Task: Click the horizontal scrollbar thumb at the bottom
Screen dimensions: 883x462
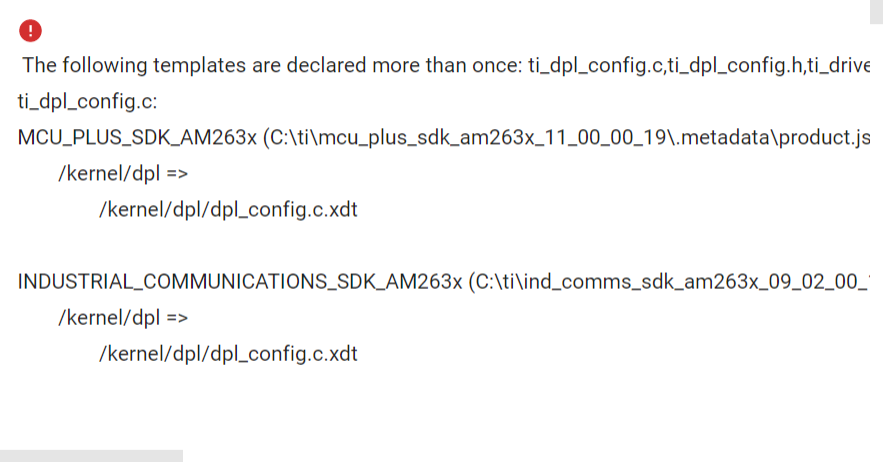Action: pyautogui.click(x=91, y=456)
